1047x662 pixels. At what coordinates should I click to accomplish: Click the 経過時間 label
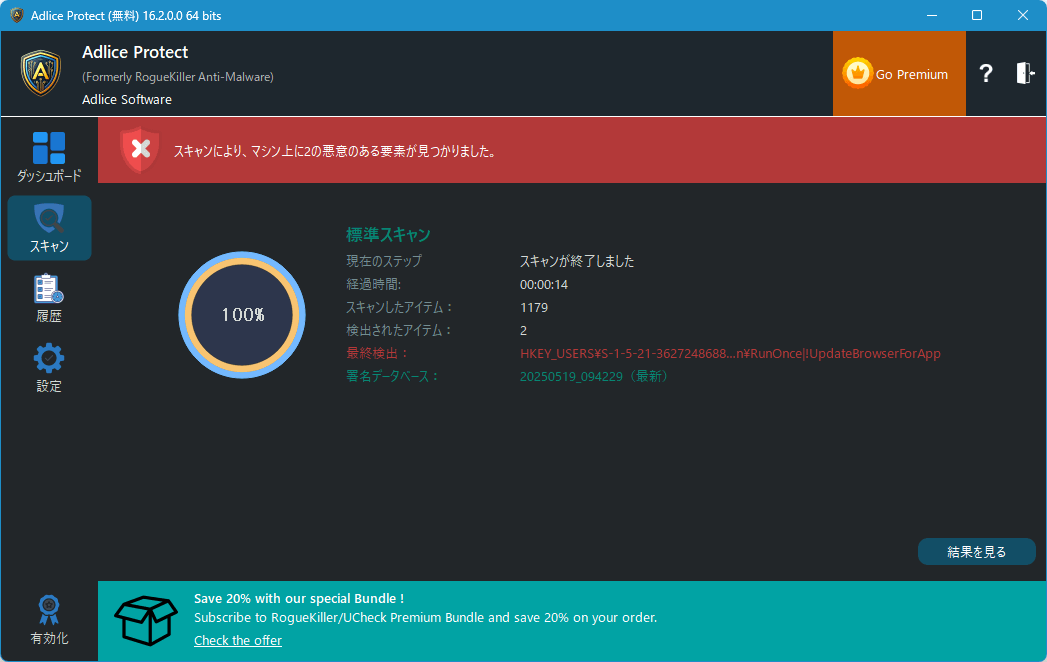point(373,285)
